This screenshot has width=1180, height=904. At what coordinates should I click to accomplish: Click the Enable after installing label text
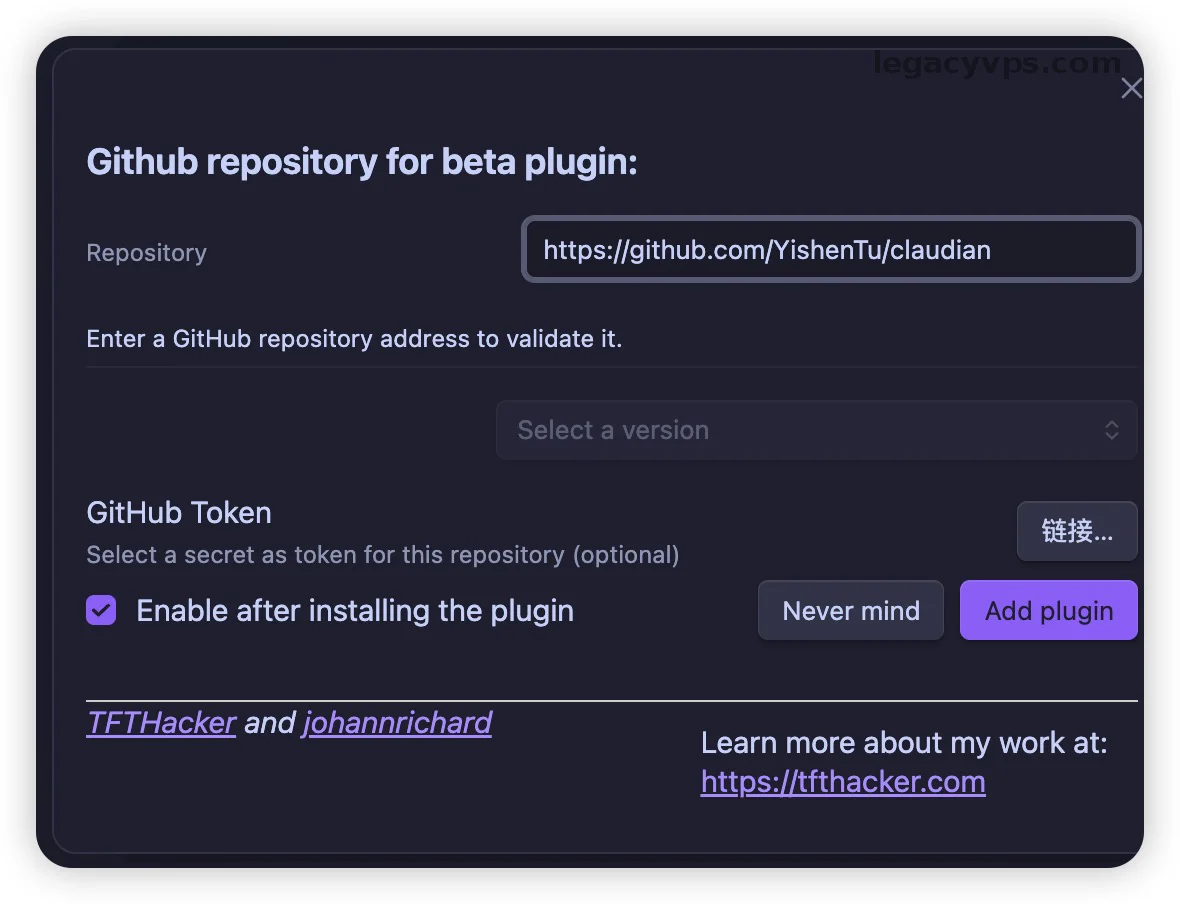pos(355,611)
